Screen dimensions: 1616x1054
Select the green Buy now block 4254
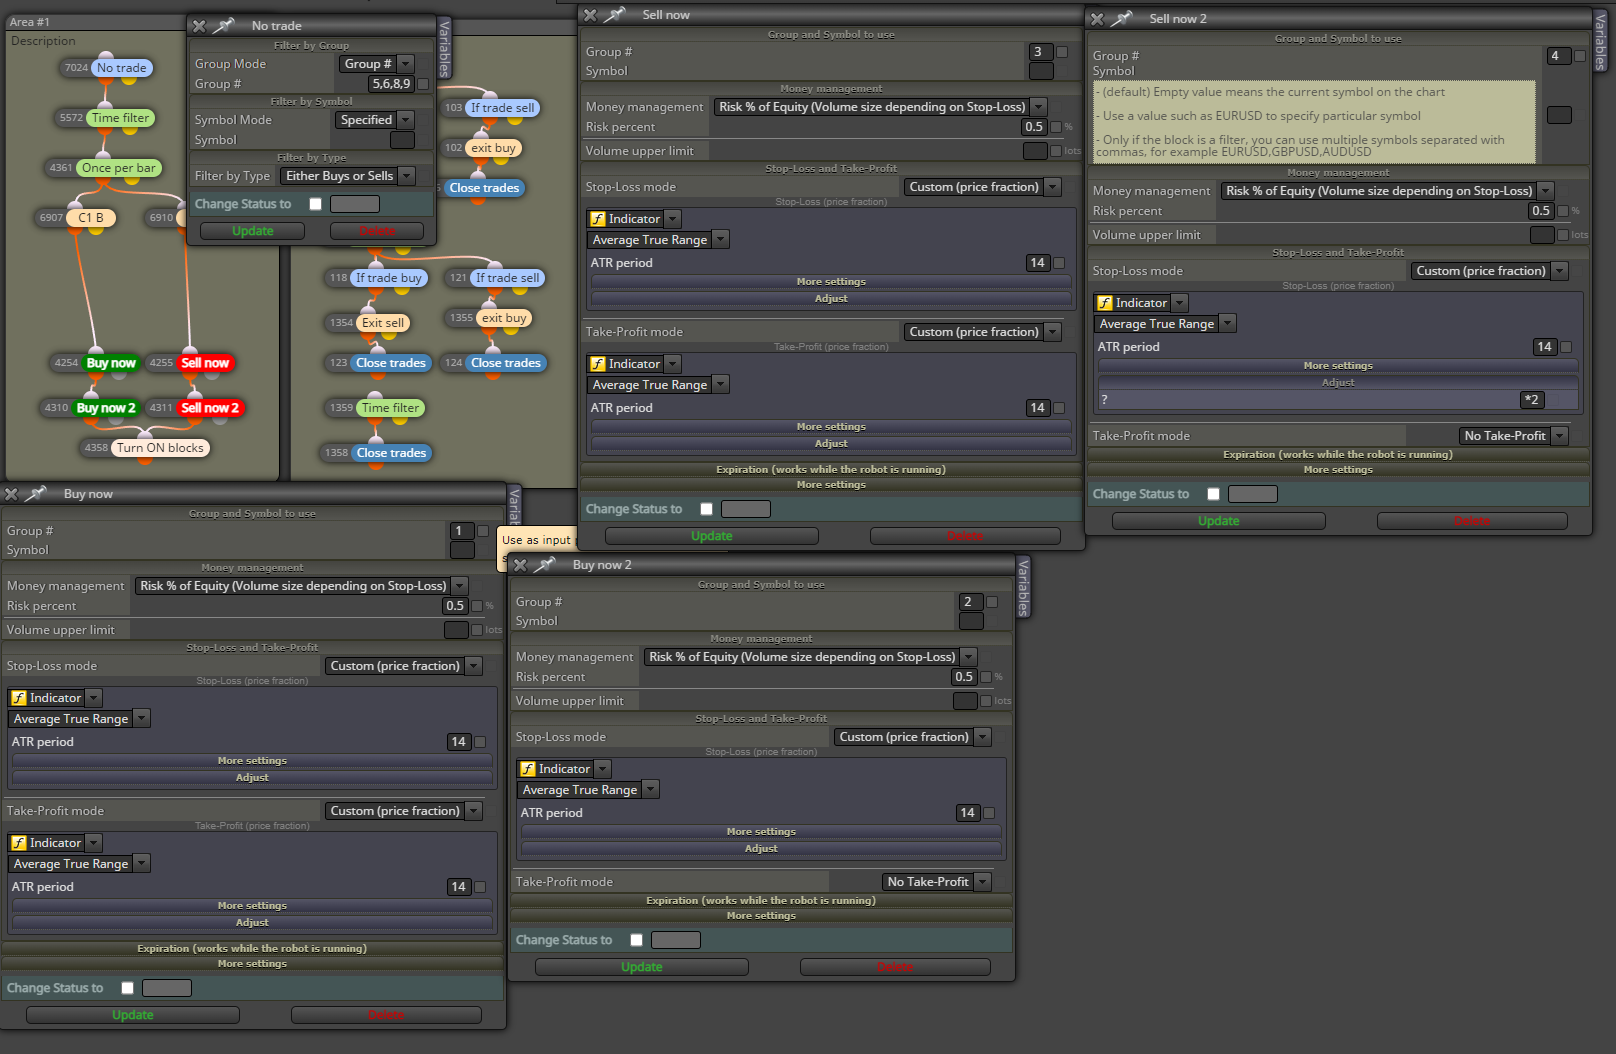point(111,363)
